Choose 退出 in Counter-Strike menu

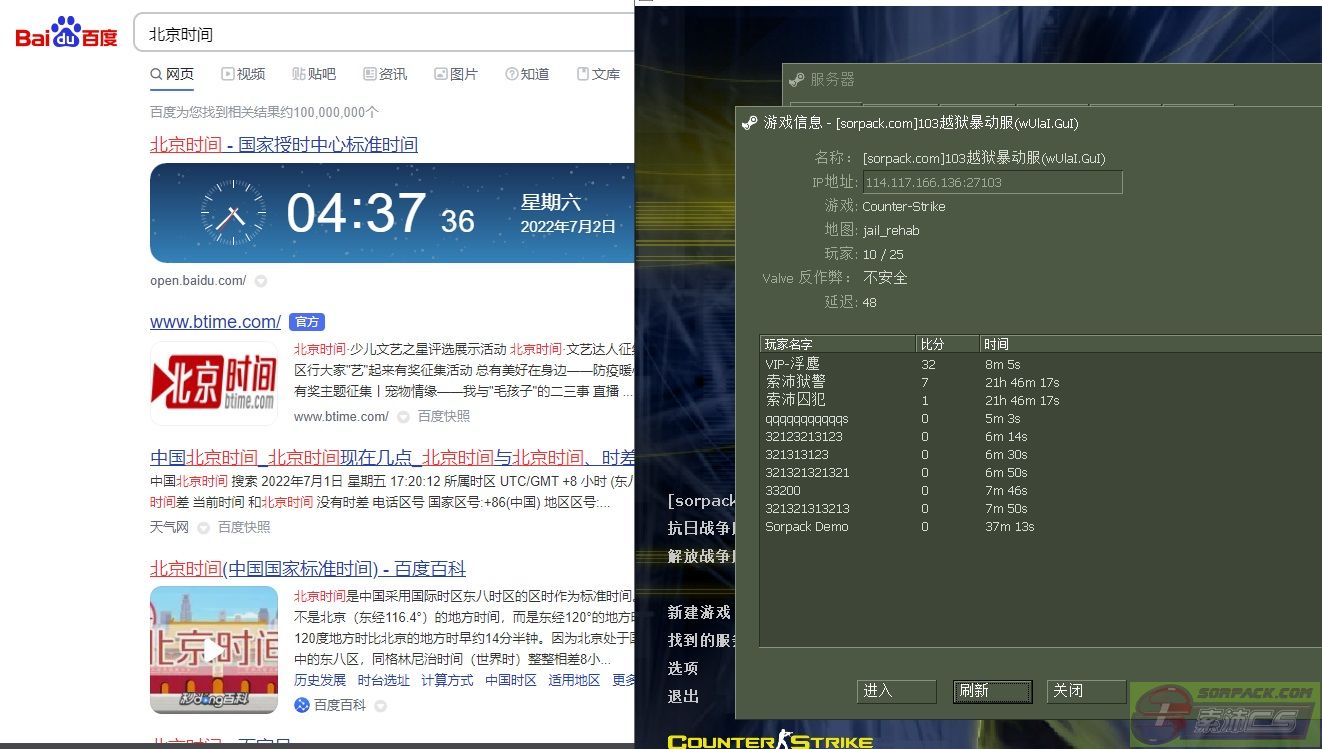coord(683,696)
